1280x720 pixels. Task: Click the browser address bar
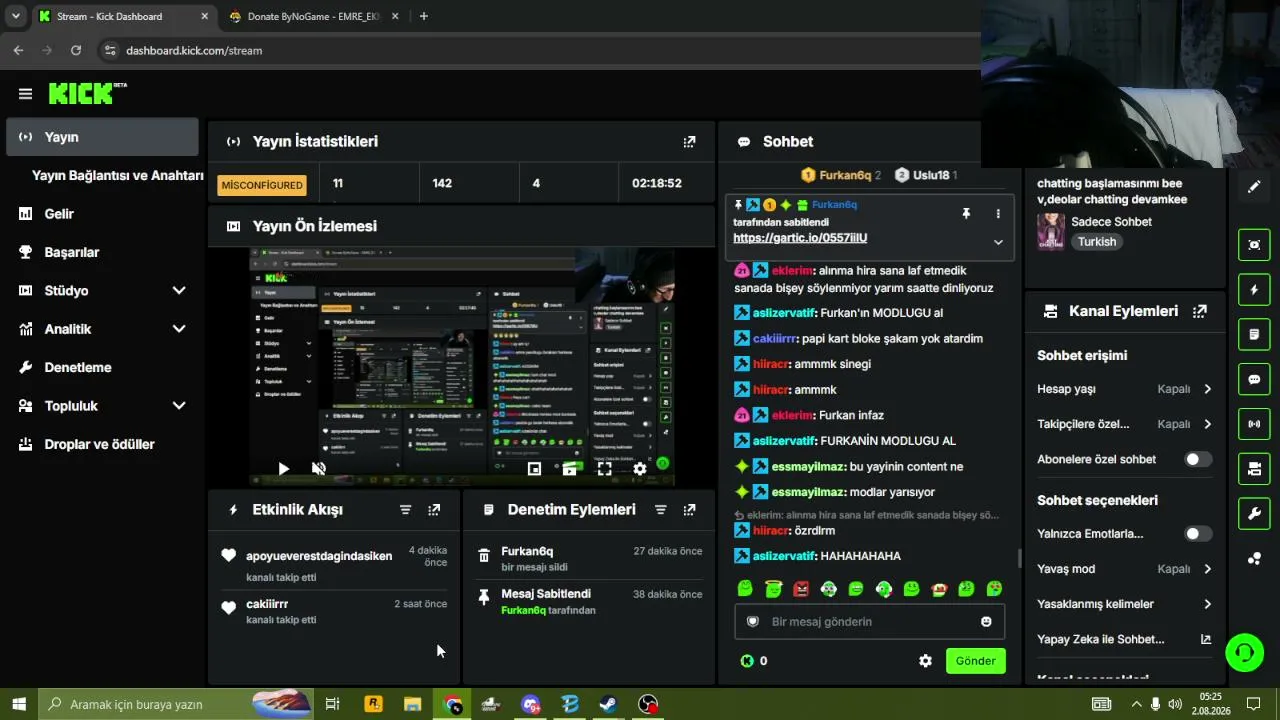pos(540,50)
